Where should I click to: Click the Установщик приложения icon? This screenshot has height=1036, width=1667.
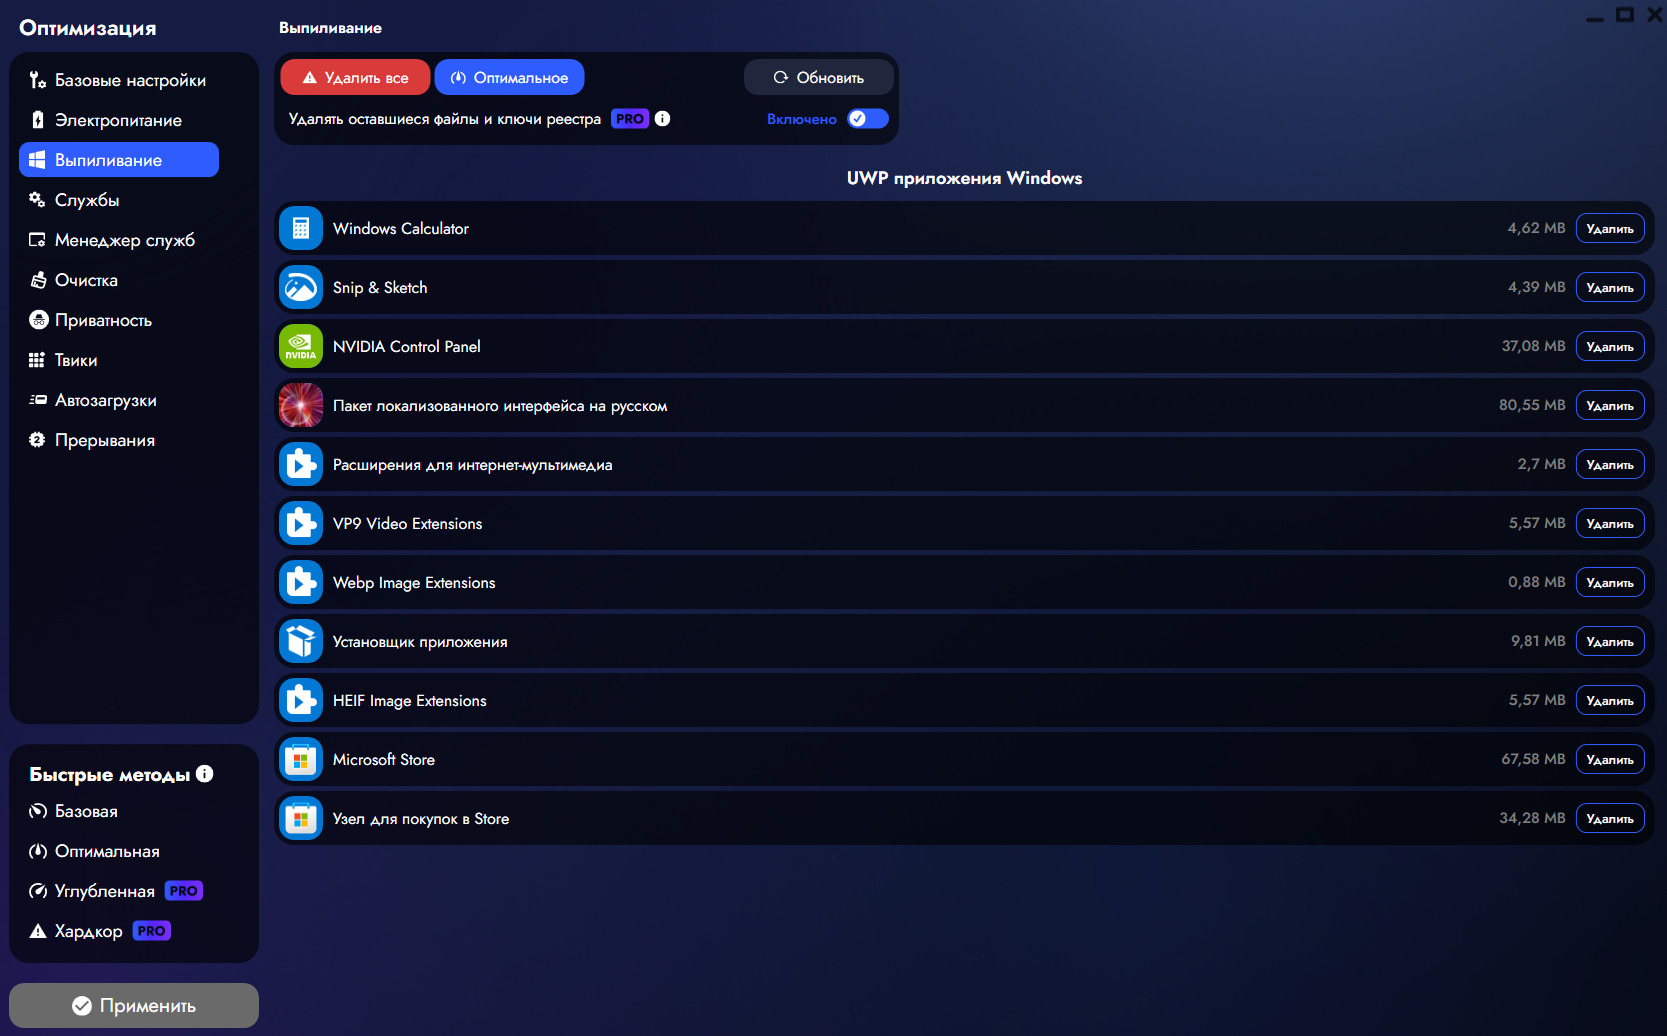point(301,641)
